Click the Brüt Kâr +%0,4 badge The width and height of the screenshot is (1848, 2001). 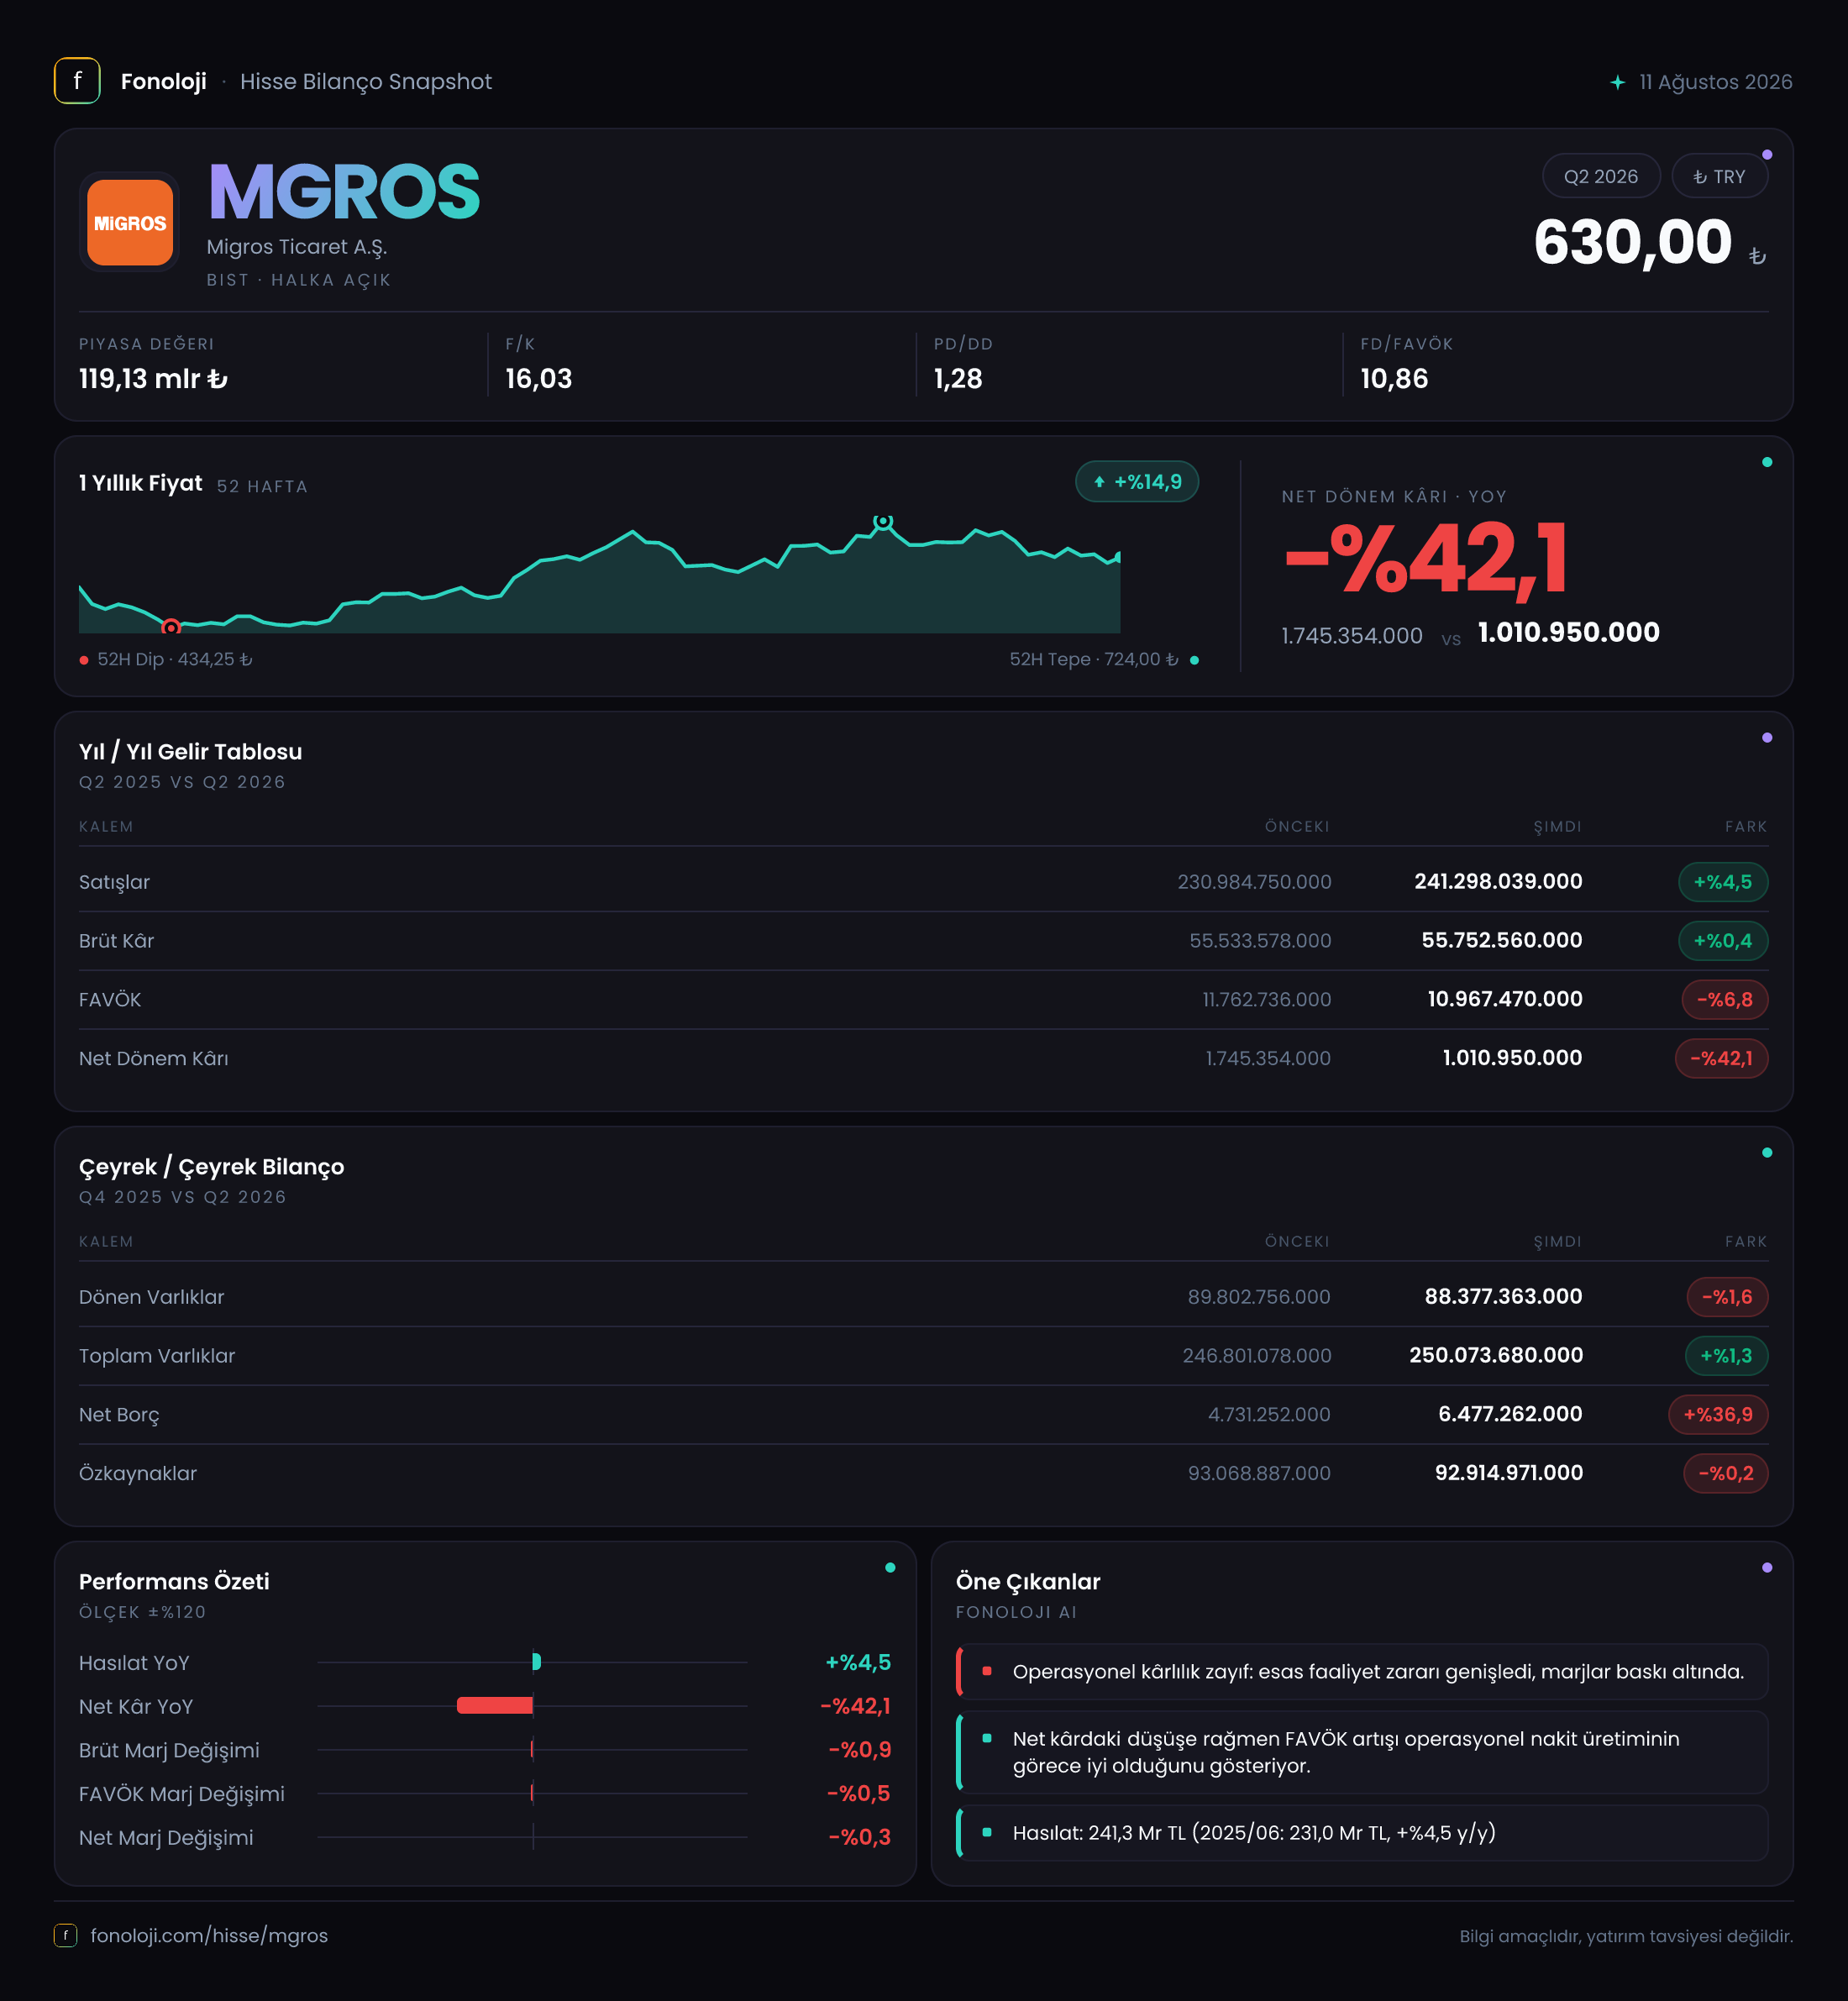tap(1723, 941)
